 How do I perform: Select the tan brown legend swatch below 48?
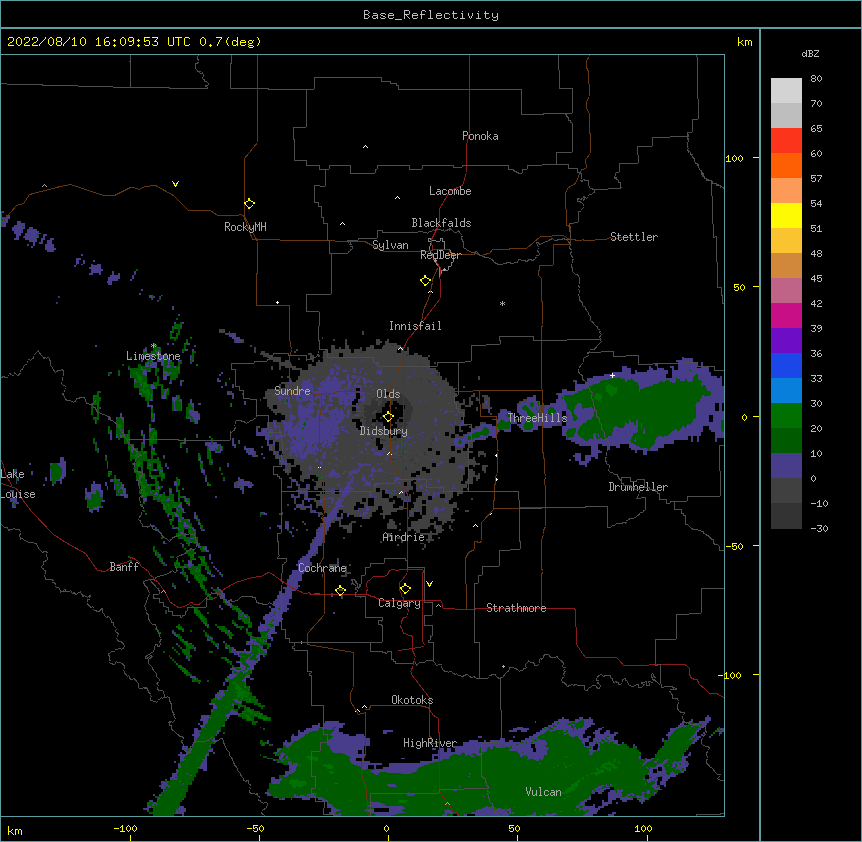[x=786, y=265]
